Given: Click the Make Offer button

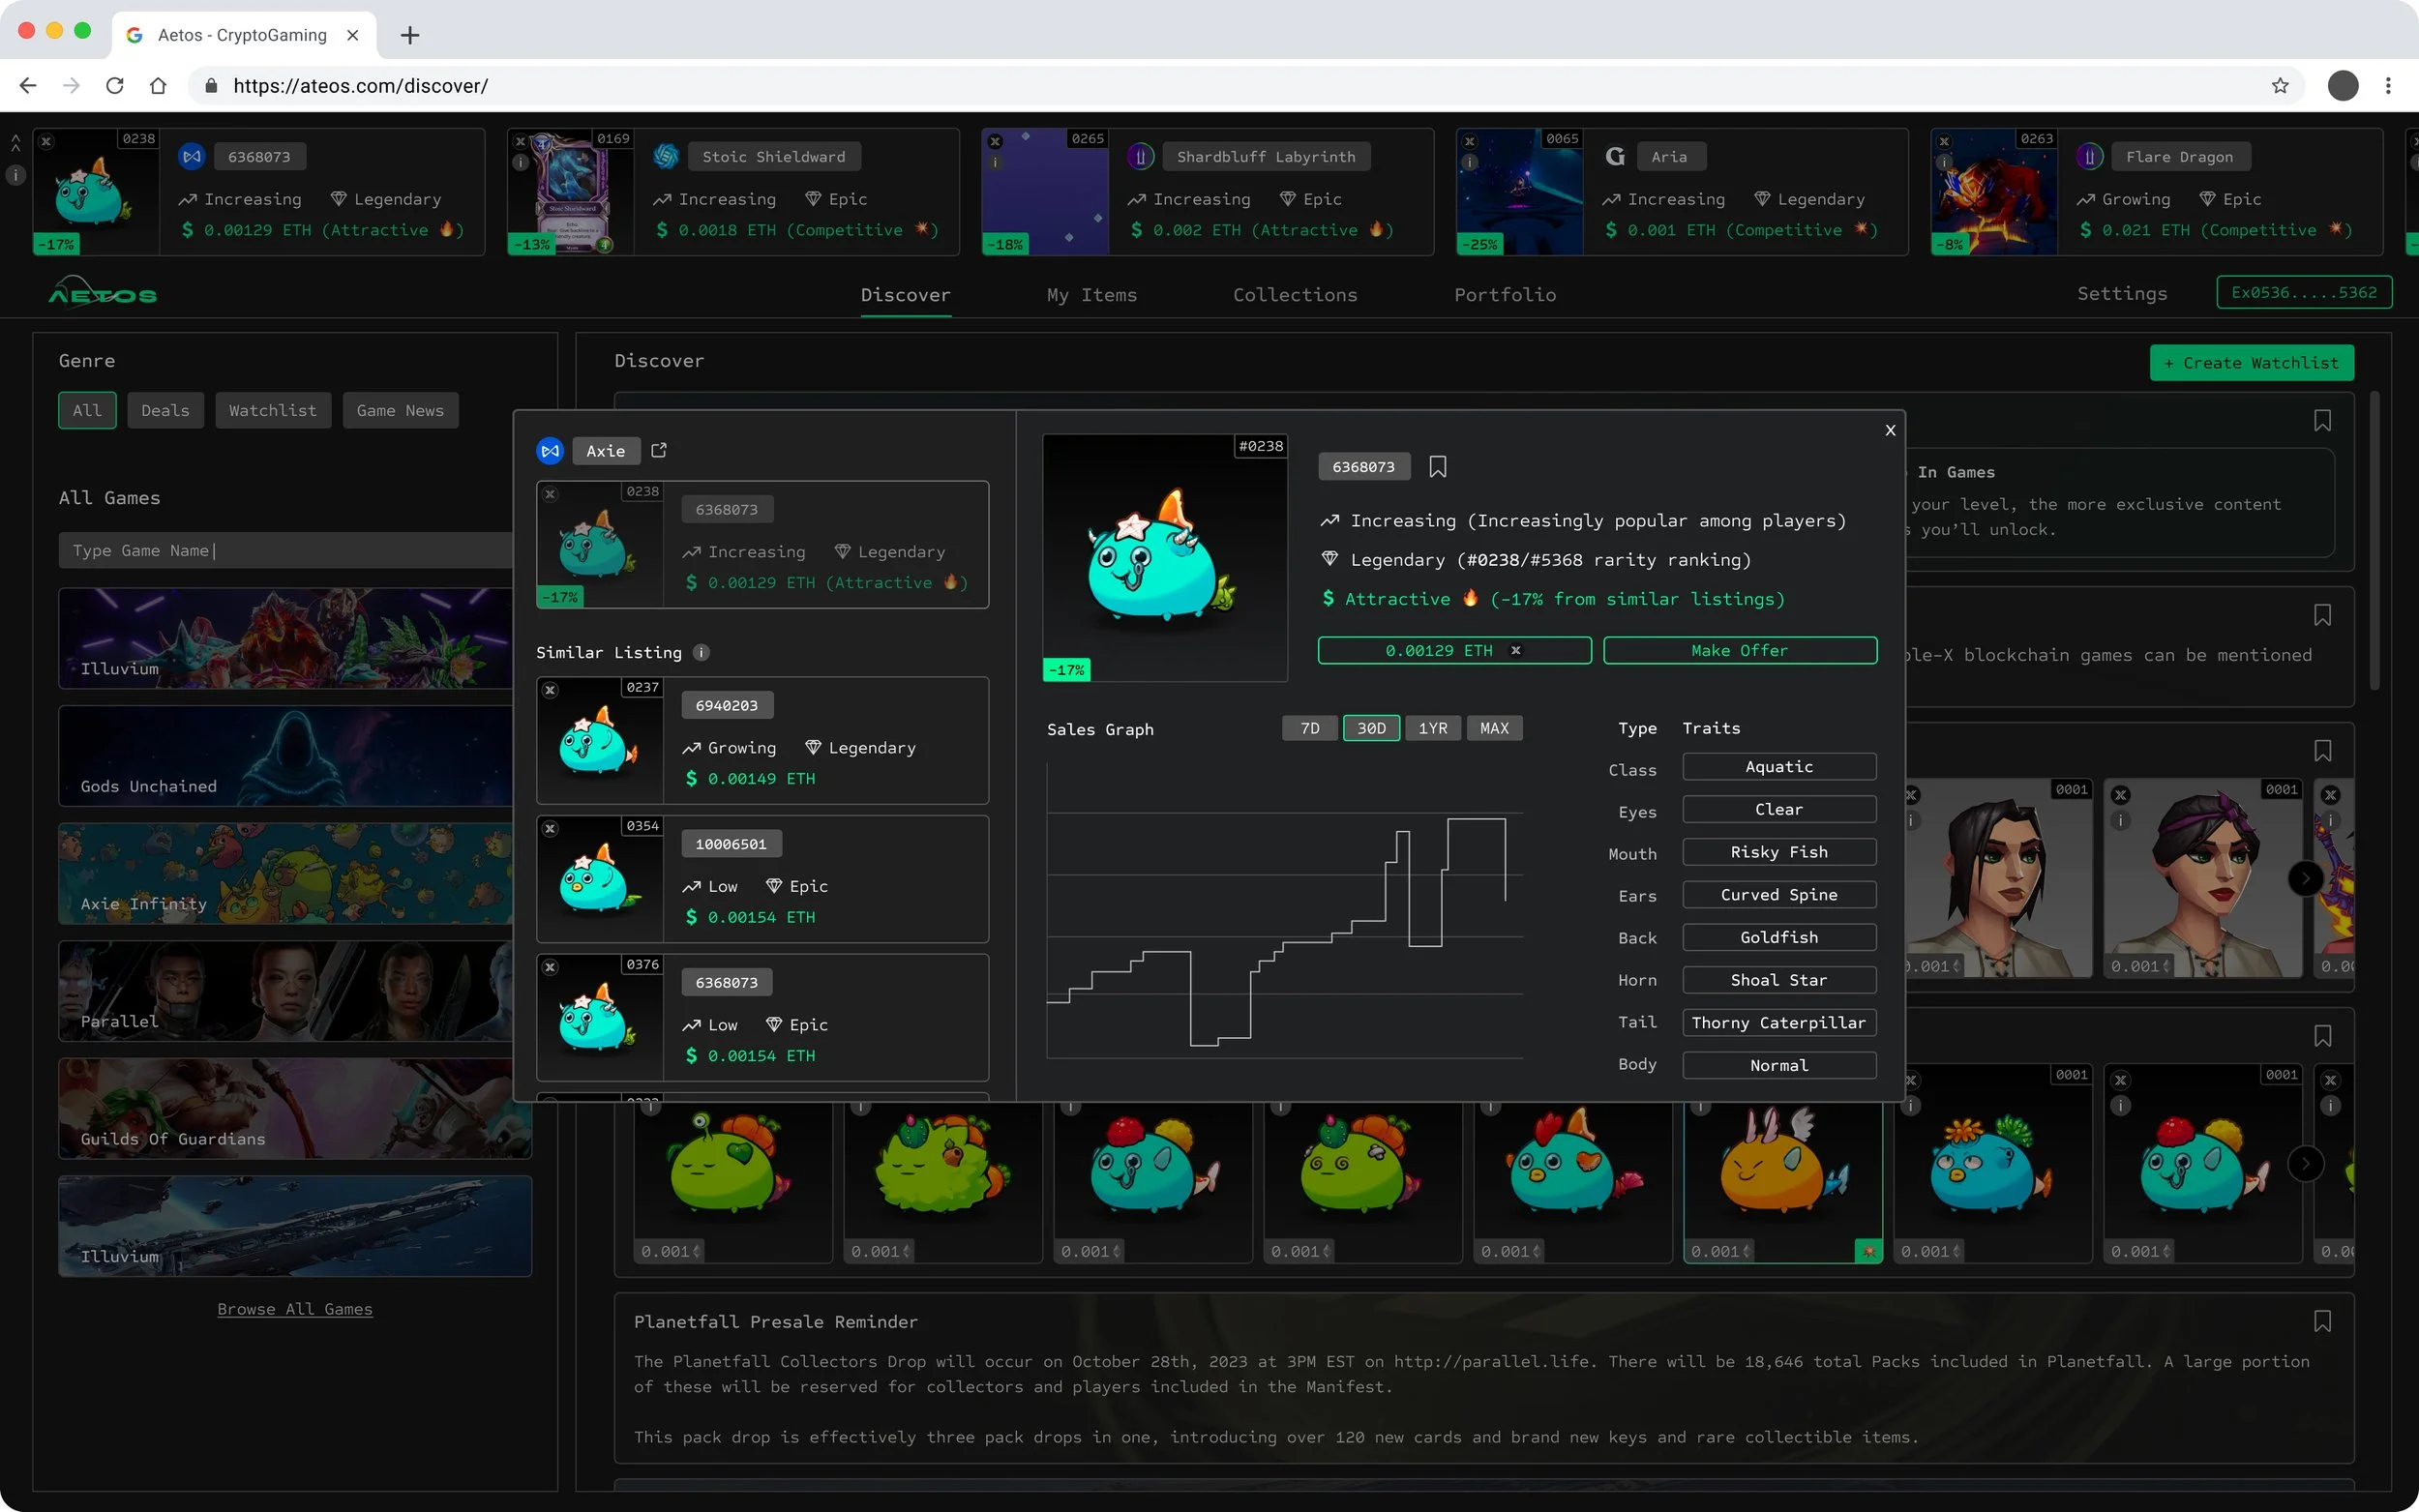Looking at the screenshot, I should pos(1739,650).
